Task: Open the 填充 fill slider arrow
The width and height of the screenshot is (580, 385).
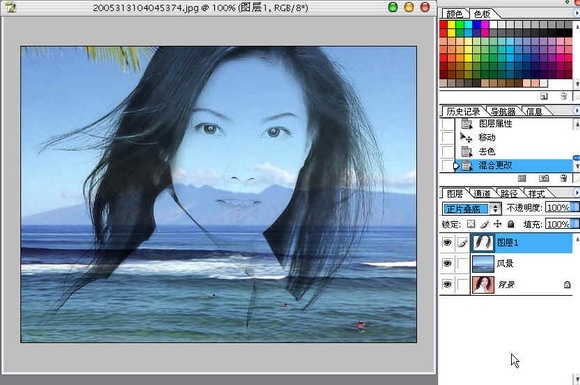Action: pyautogui.click(x=574, y=224)
